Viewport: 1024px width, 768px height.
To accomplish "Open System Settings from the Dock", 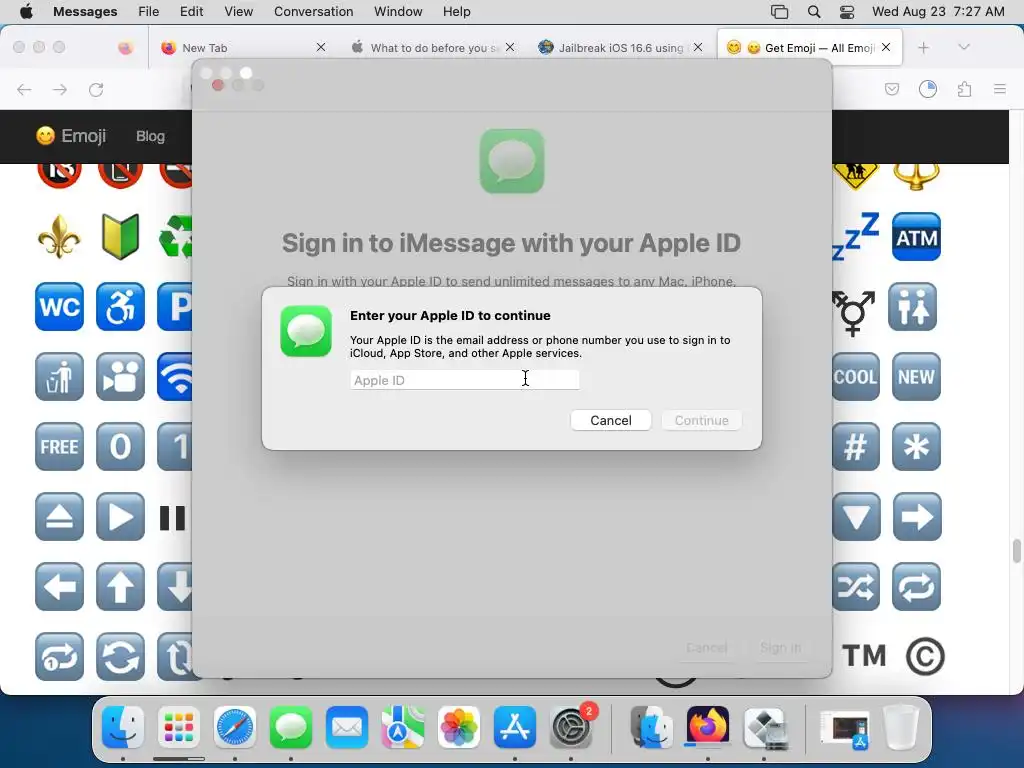I will pyautogui.click(x=571, y=728).
